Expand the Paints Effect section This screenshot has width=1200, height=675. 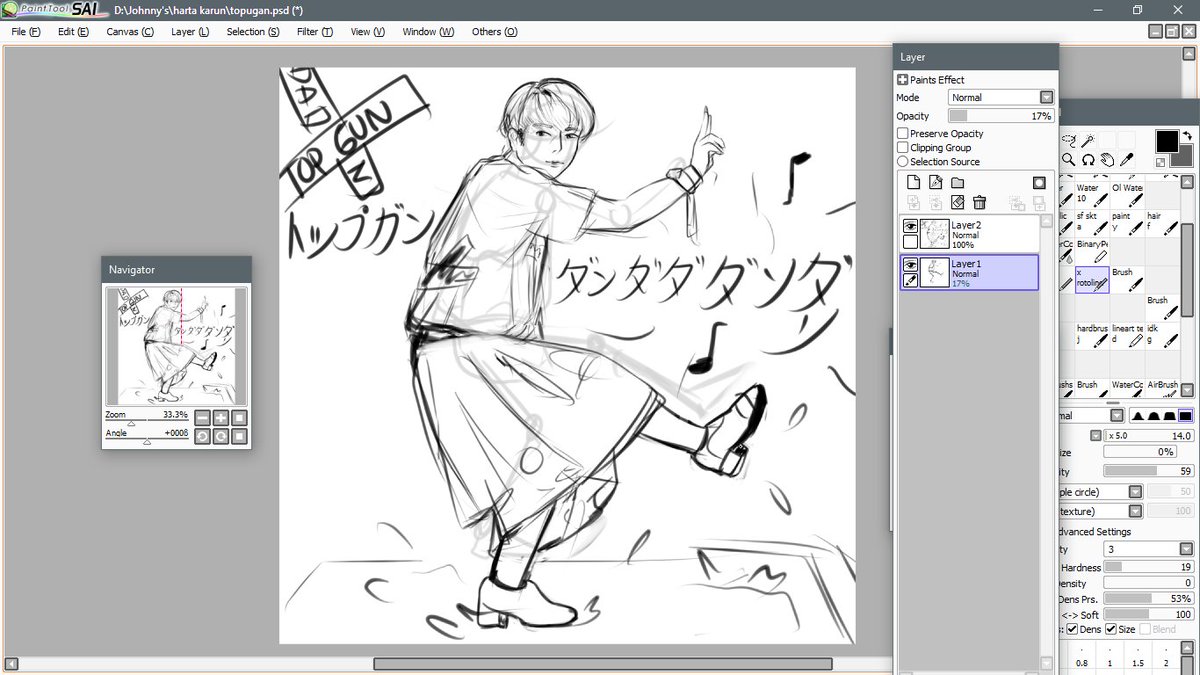click(903, 79)
